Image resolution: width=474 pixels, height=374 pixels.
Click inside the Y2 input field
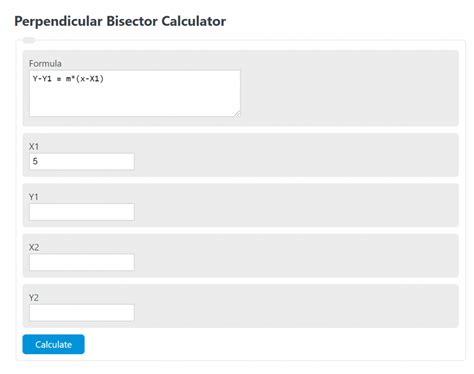[x=82, y=313]
